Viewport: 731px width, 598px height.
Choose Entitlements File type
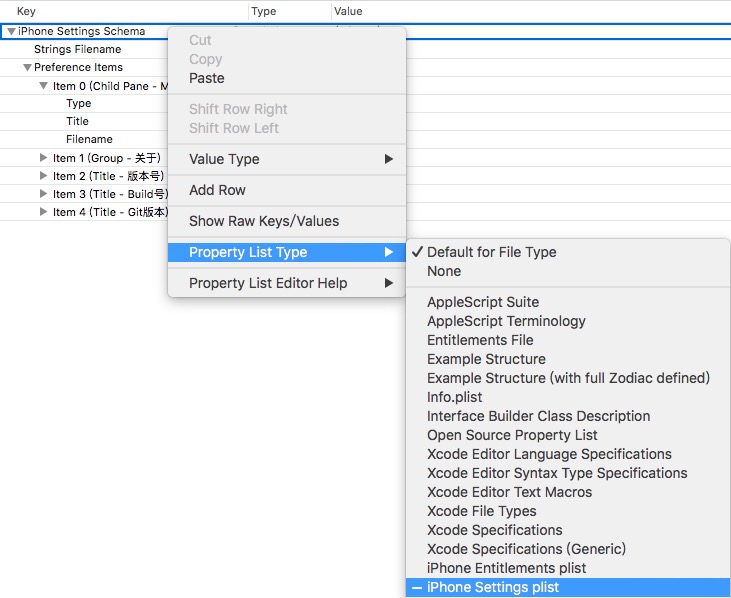click(480, 340)
